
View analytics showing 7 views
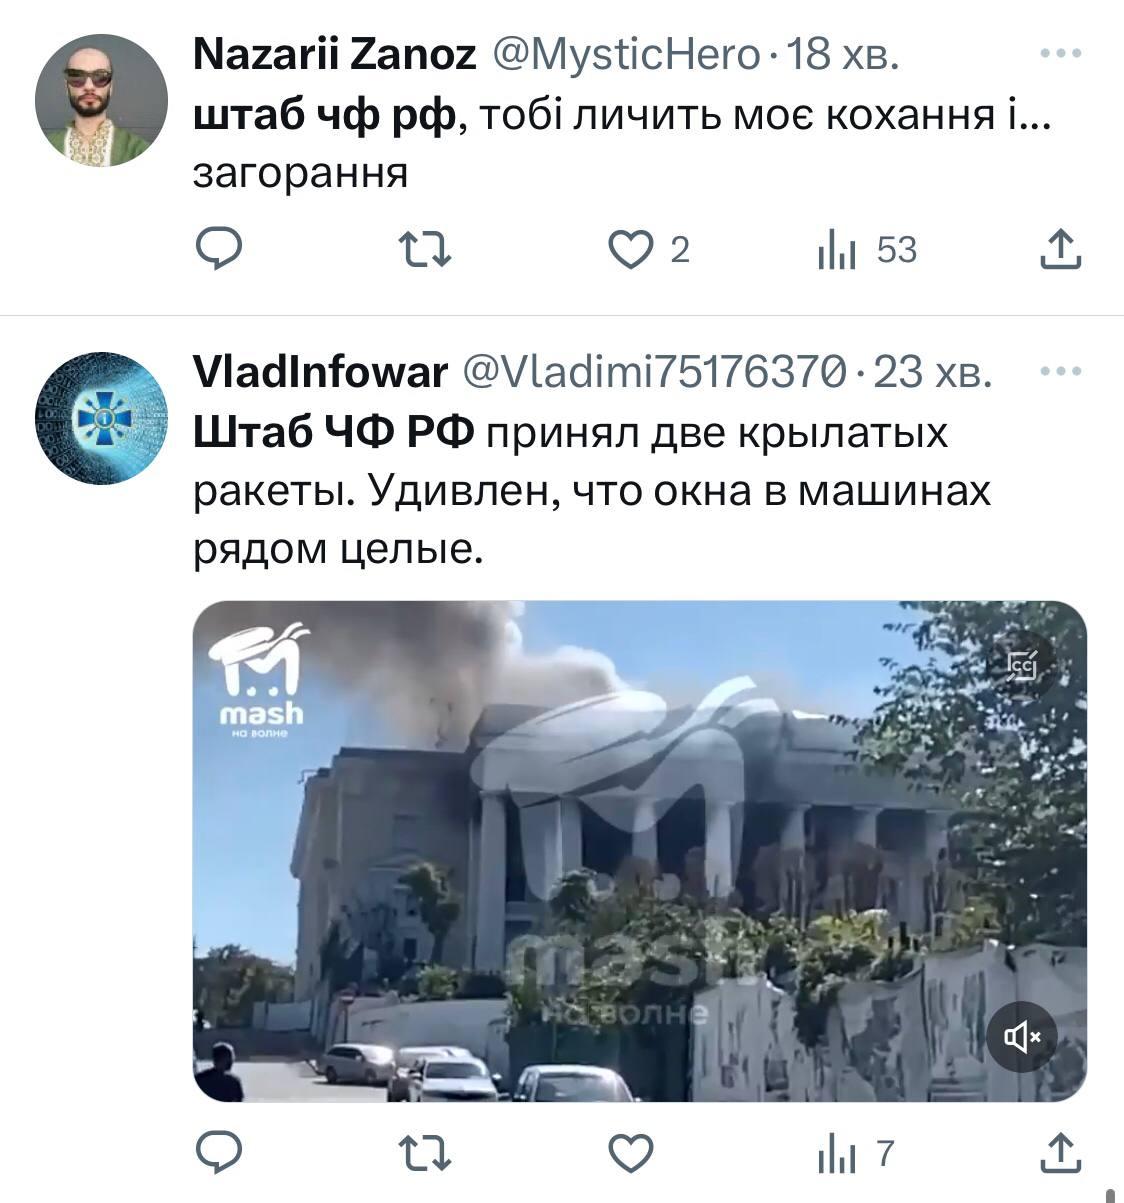(855, 1154)
